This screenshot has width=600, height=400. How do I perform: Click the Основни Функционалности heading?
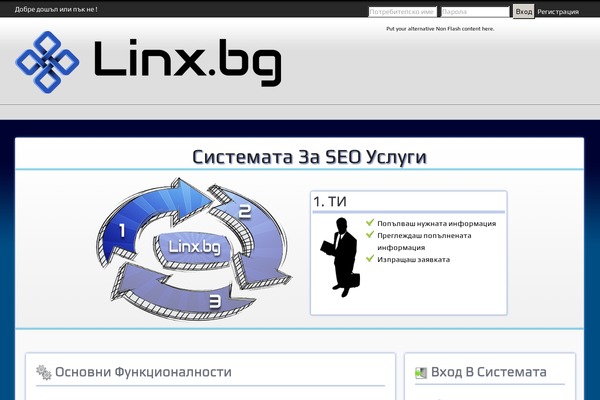click(143, 372)
